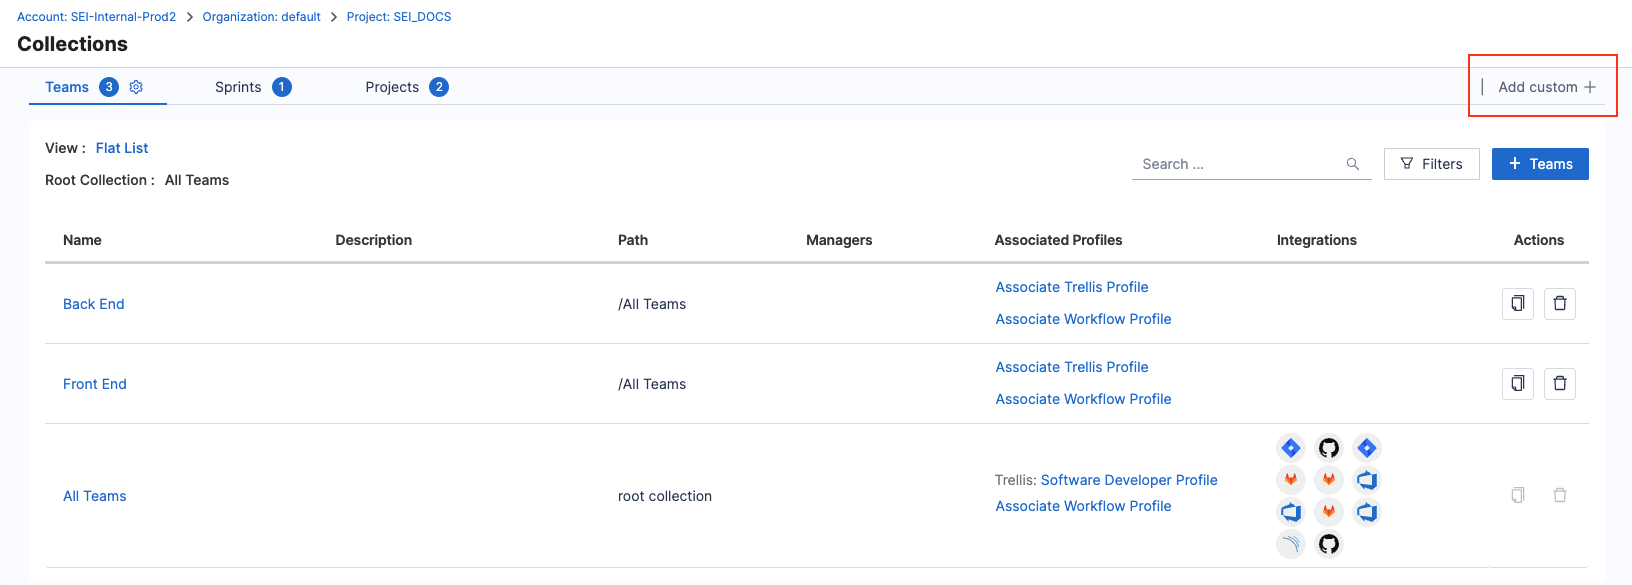Open the Front End team link
Viewport: 1632px width, 585px height.
pos(95,384)
